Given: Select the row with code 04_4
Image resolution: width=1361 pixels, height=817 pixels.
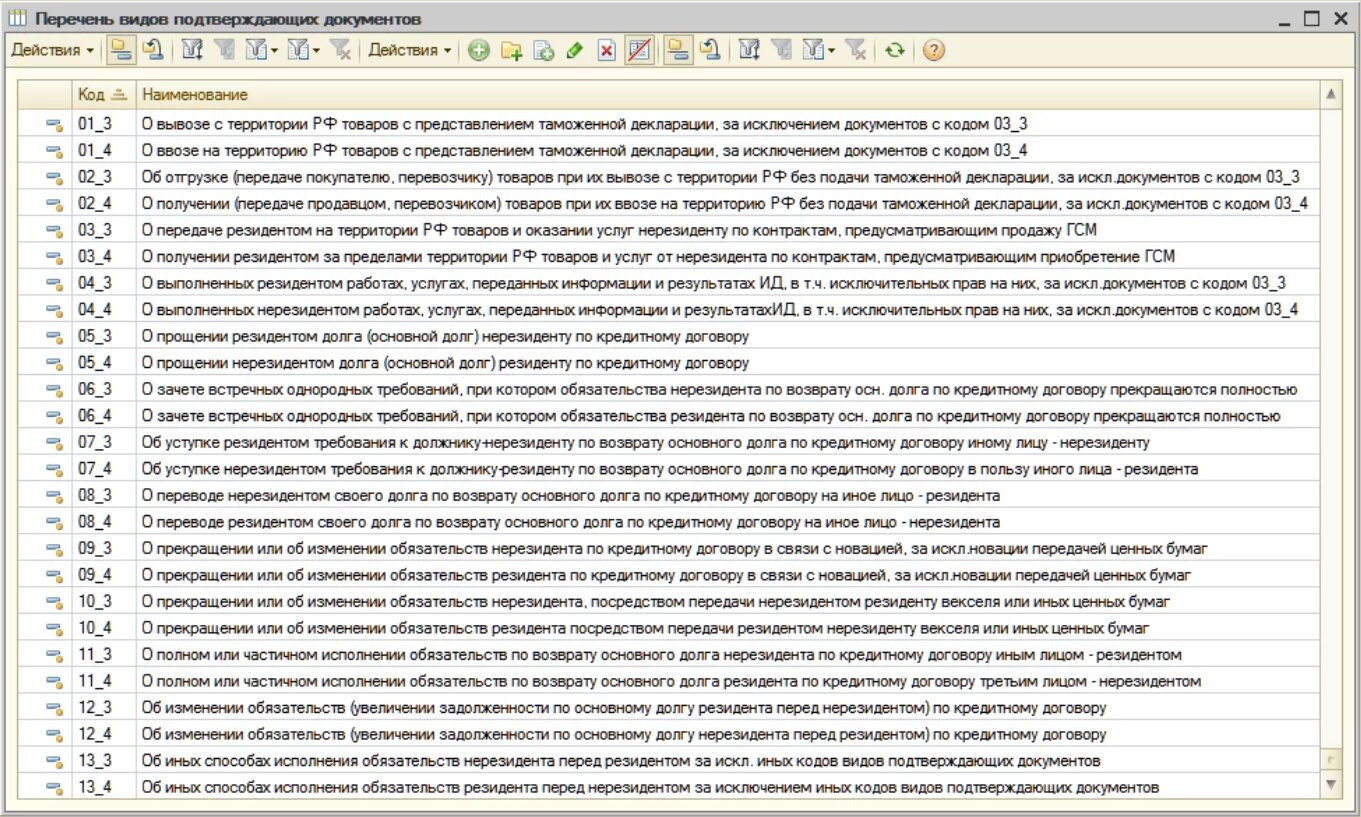Looking at the screenshot, I should tap(668, 309).
